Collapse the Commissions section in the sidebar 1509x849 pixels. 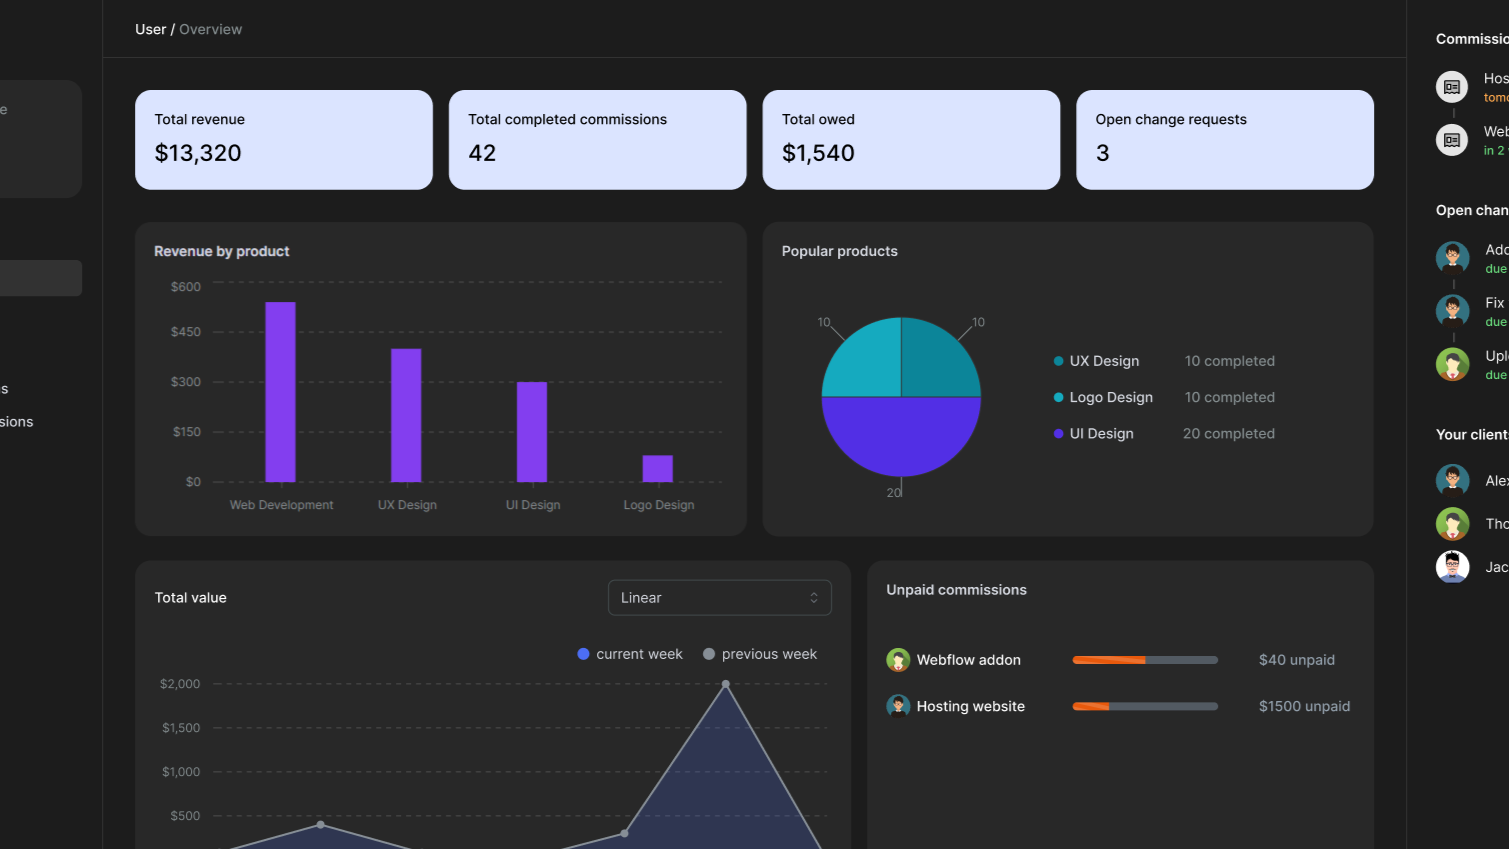tap(1472, 38)
